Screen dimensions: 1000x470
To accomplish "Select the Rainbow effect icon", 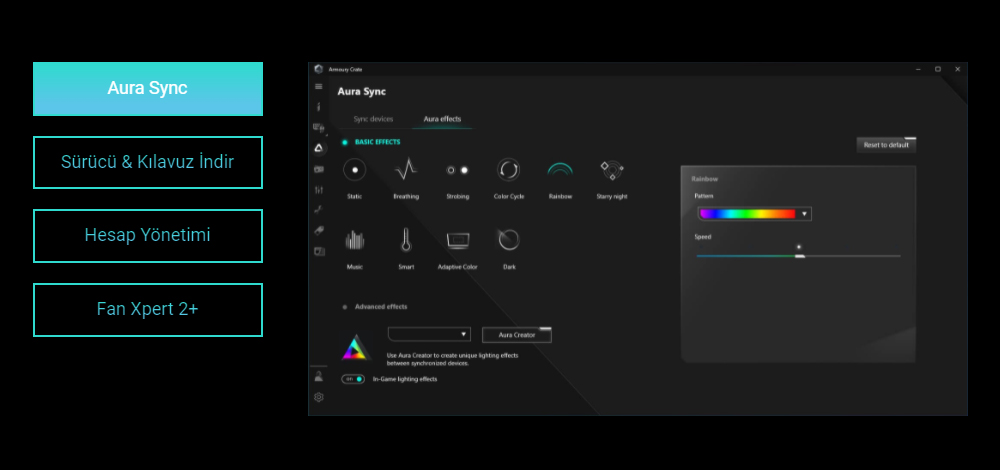I will point(560,170).
